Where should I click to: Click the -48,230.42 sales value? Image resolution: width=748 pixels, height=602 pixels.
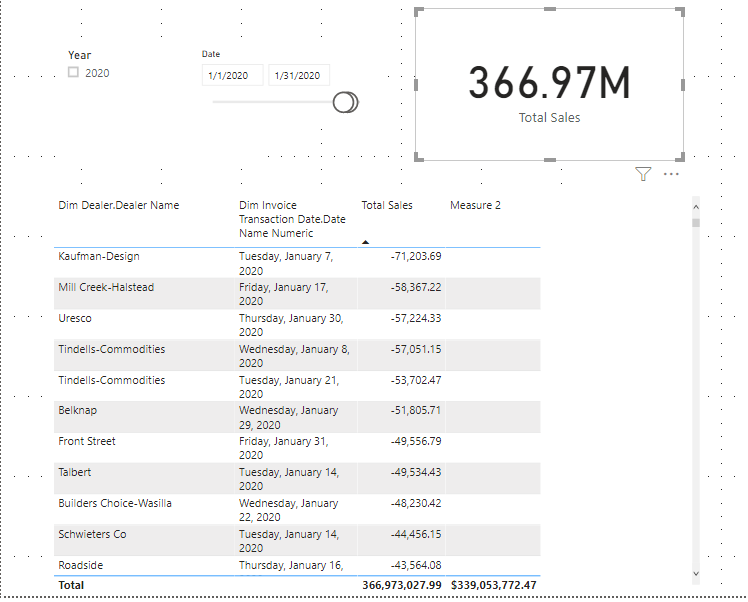416,503
